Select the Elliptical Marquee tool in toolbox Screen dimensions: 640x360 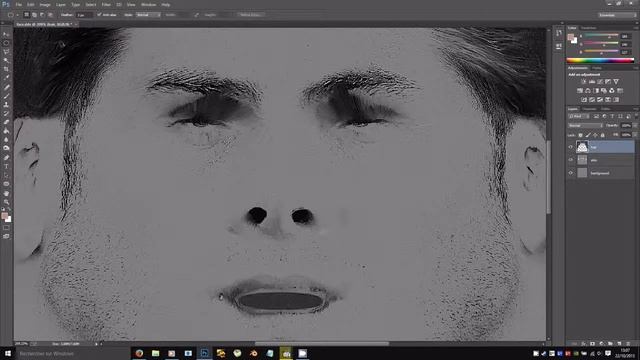click(x=6, y=43)
